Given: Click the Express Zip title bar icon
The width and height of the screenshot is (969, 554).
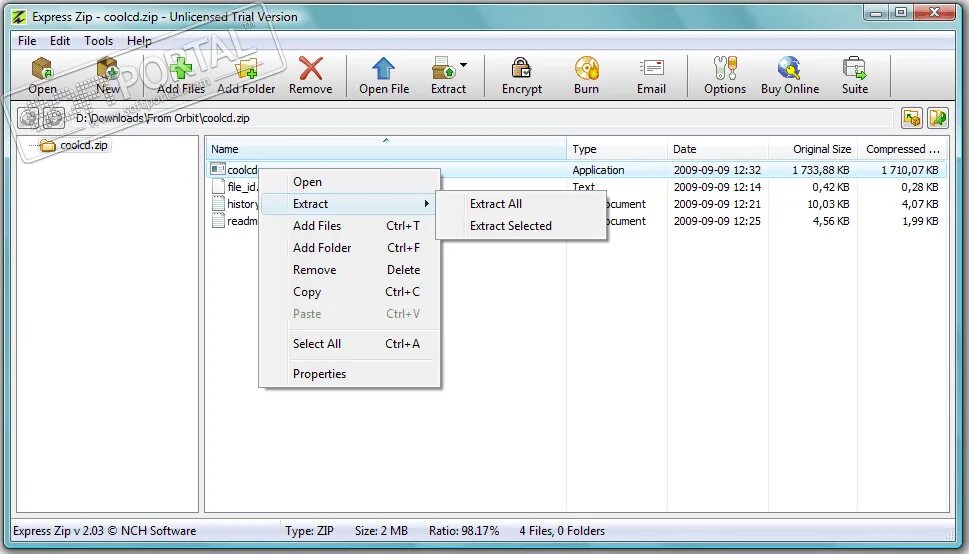Looking at the screenshot, I should (x=20, y=17).
